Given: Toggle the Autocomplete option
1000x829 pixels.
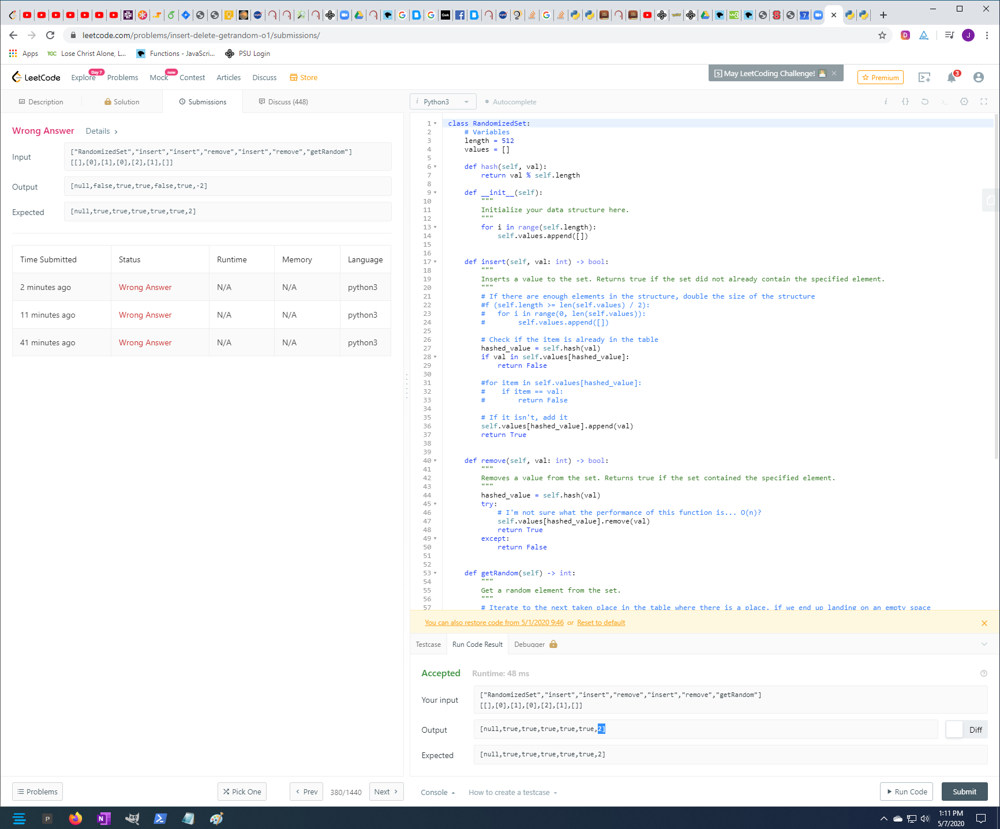Looking at the screenshot, I should tap(511, 102).
